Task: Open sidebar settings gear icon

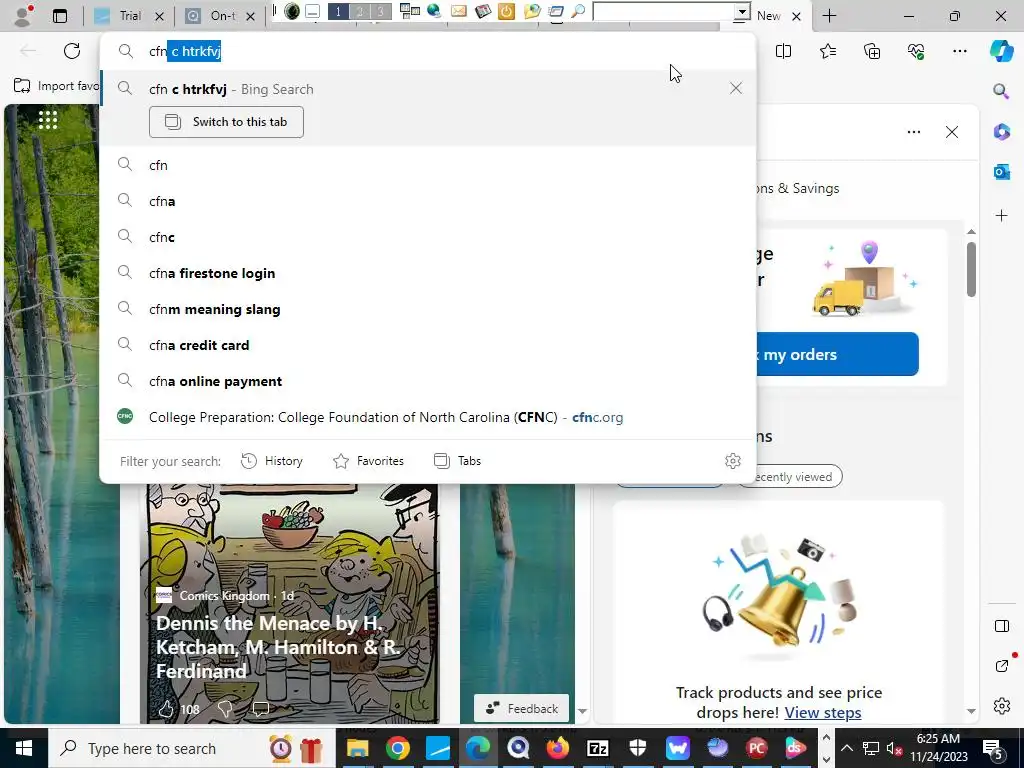Action: (x=1001, y=706)
